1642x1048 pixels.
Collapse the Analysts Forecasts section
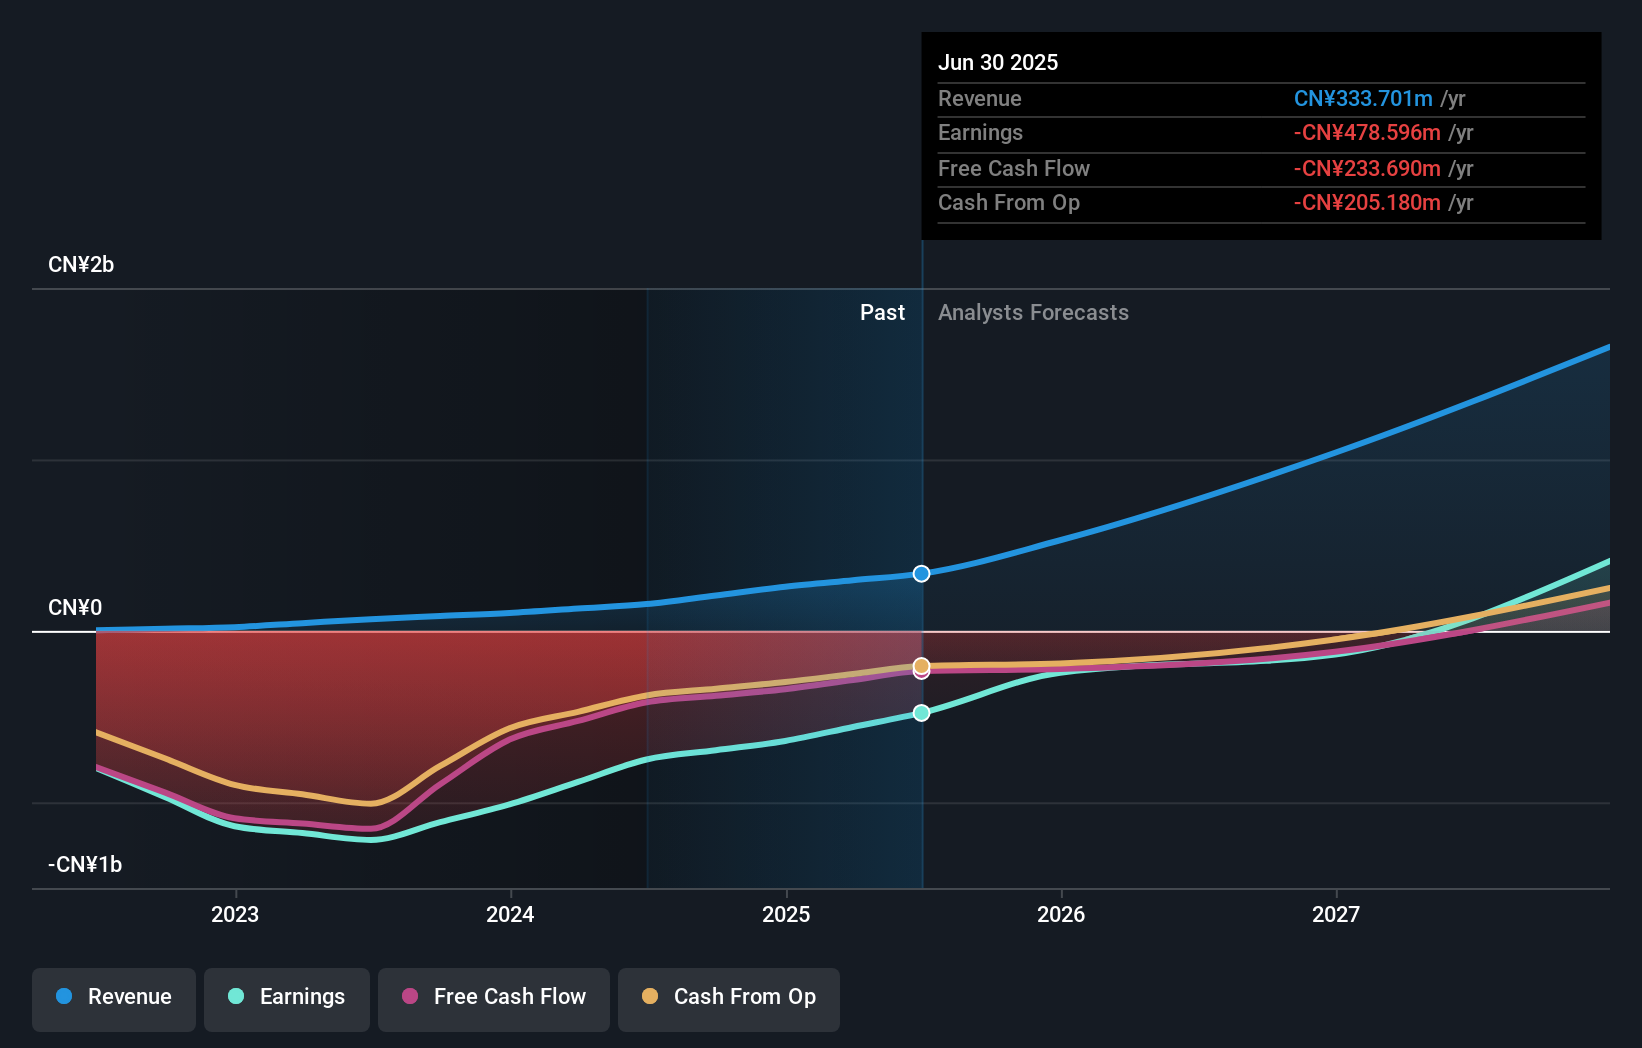(1033, 312)
